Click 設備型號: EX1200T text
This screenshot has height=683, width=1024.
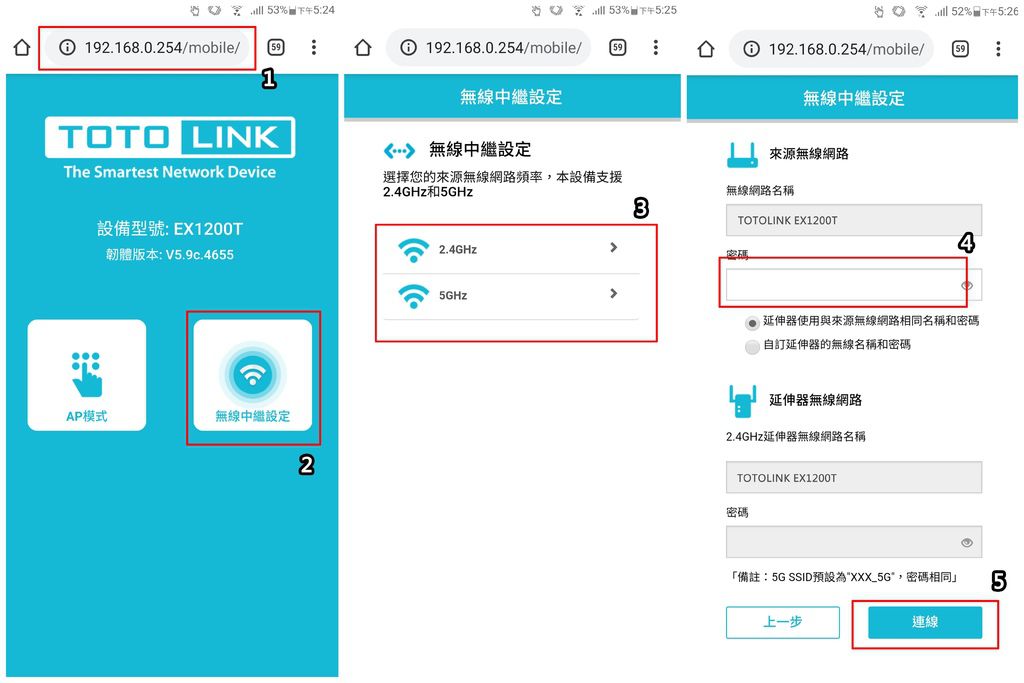point(170,229)
